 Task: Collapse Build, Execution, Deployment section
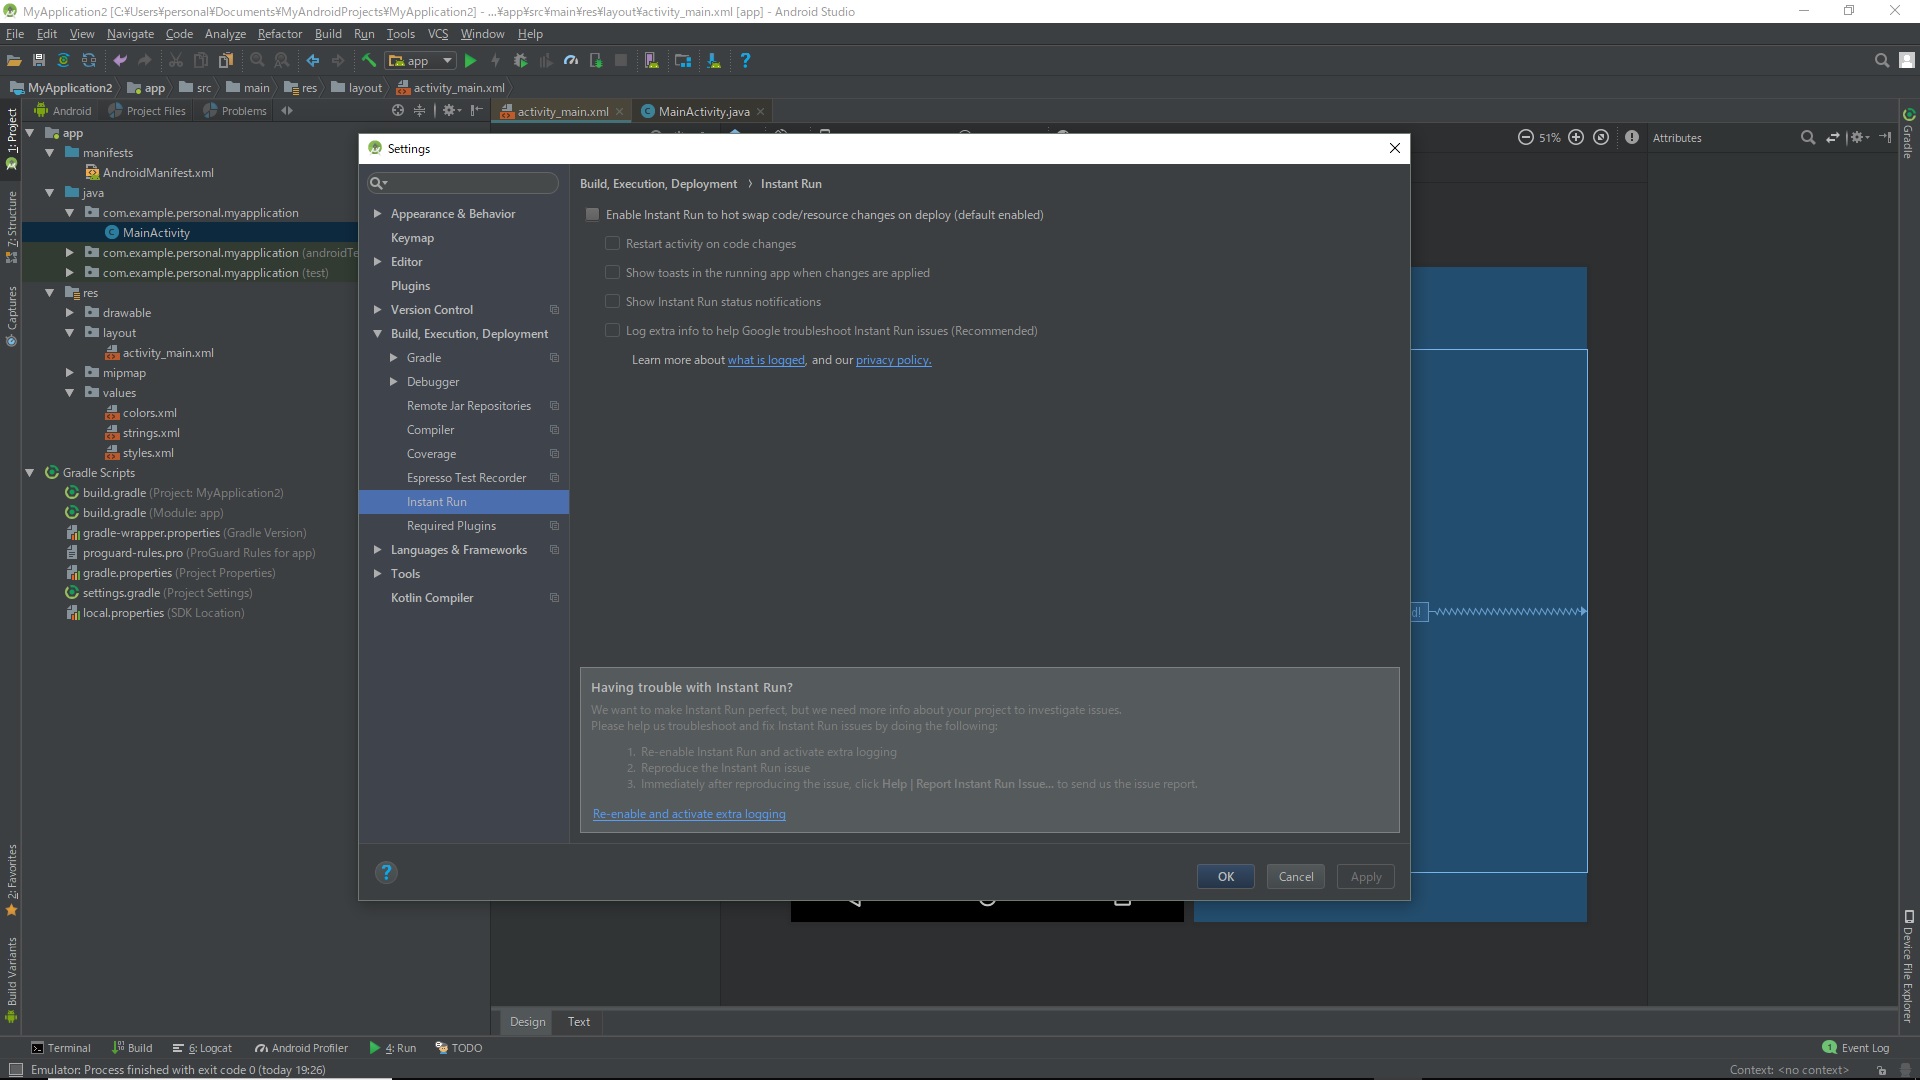point(378,334)
